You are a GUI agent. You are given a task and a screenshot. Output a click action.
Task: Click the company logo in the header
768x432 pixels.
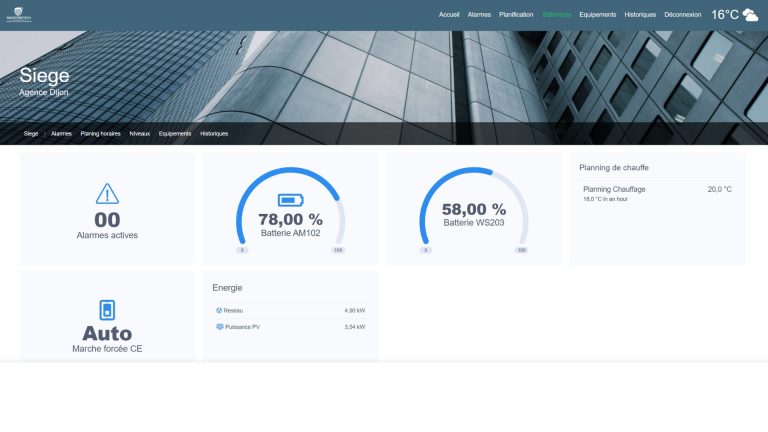[19, 15]
